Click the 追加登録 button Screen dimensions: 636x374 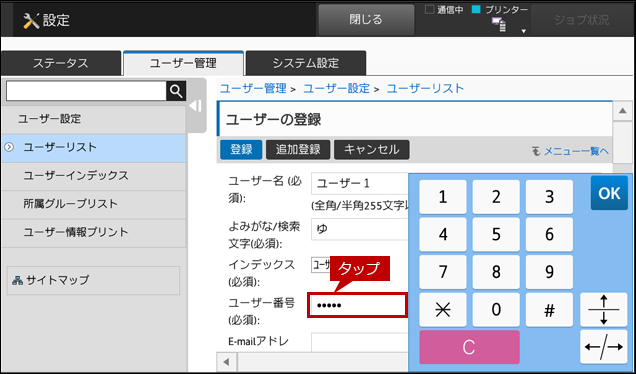tap(298, 150)
